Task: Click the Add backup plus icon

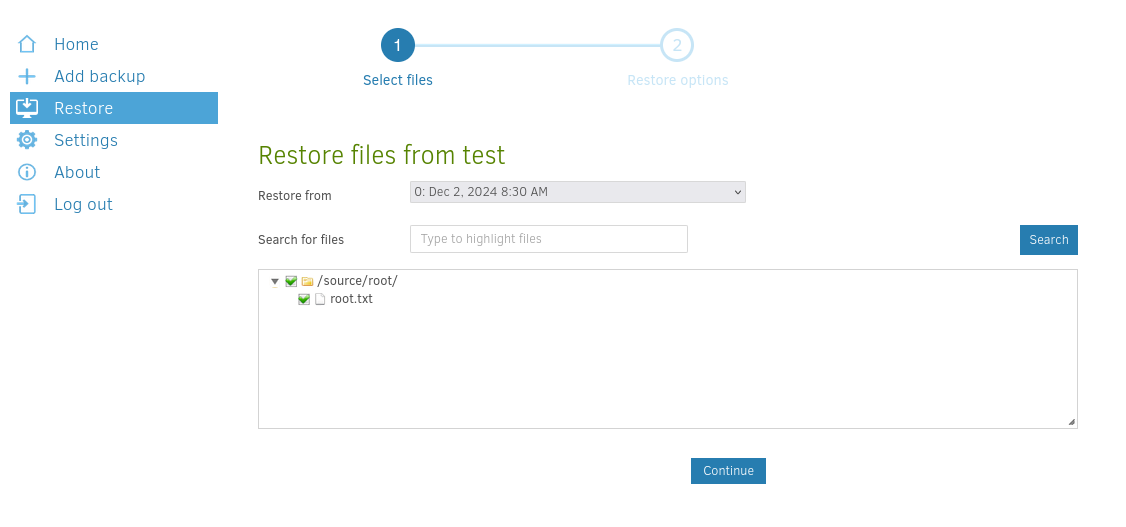Action: (x=27, y=76)
